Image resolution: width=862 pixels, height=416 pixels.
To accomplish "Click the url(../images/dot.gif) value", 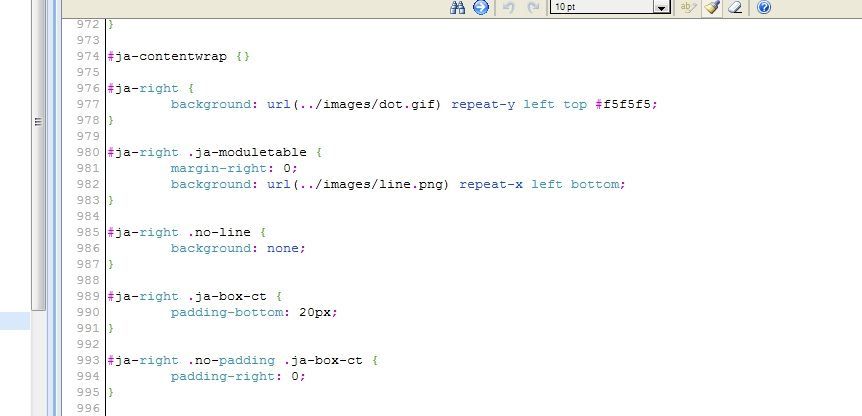I will coord(354,104).
